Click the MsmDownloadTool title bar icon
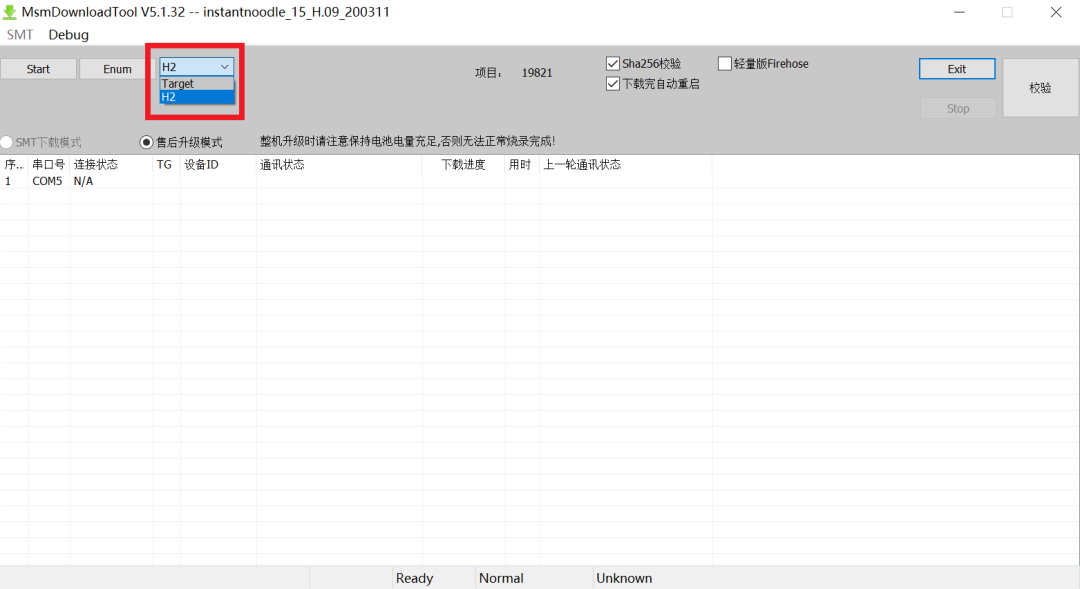Screen dimensions: 1080x589 click(10, 12)
